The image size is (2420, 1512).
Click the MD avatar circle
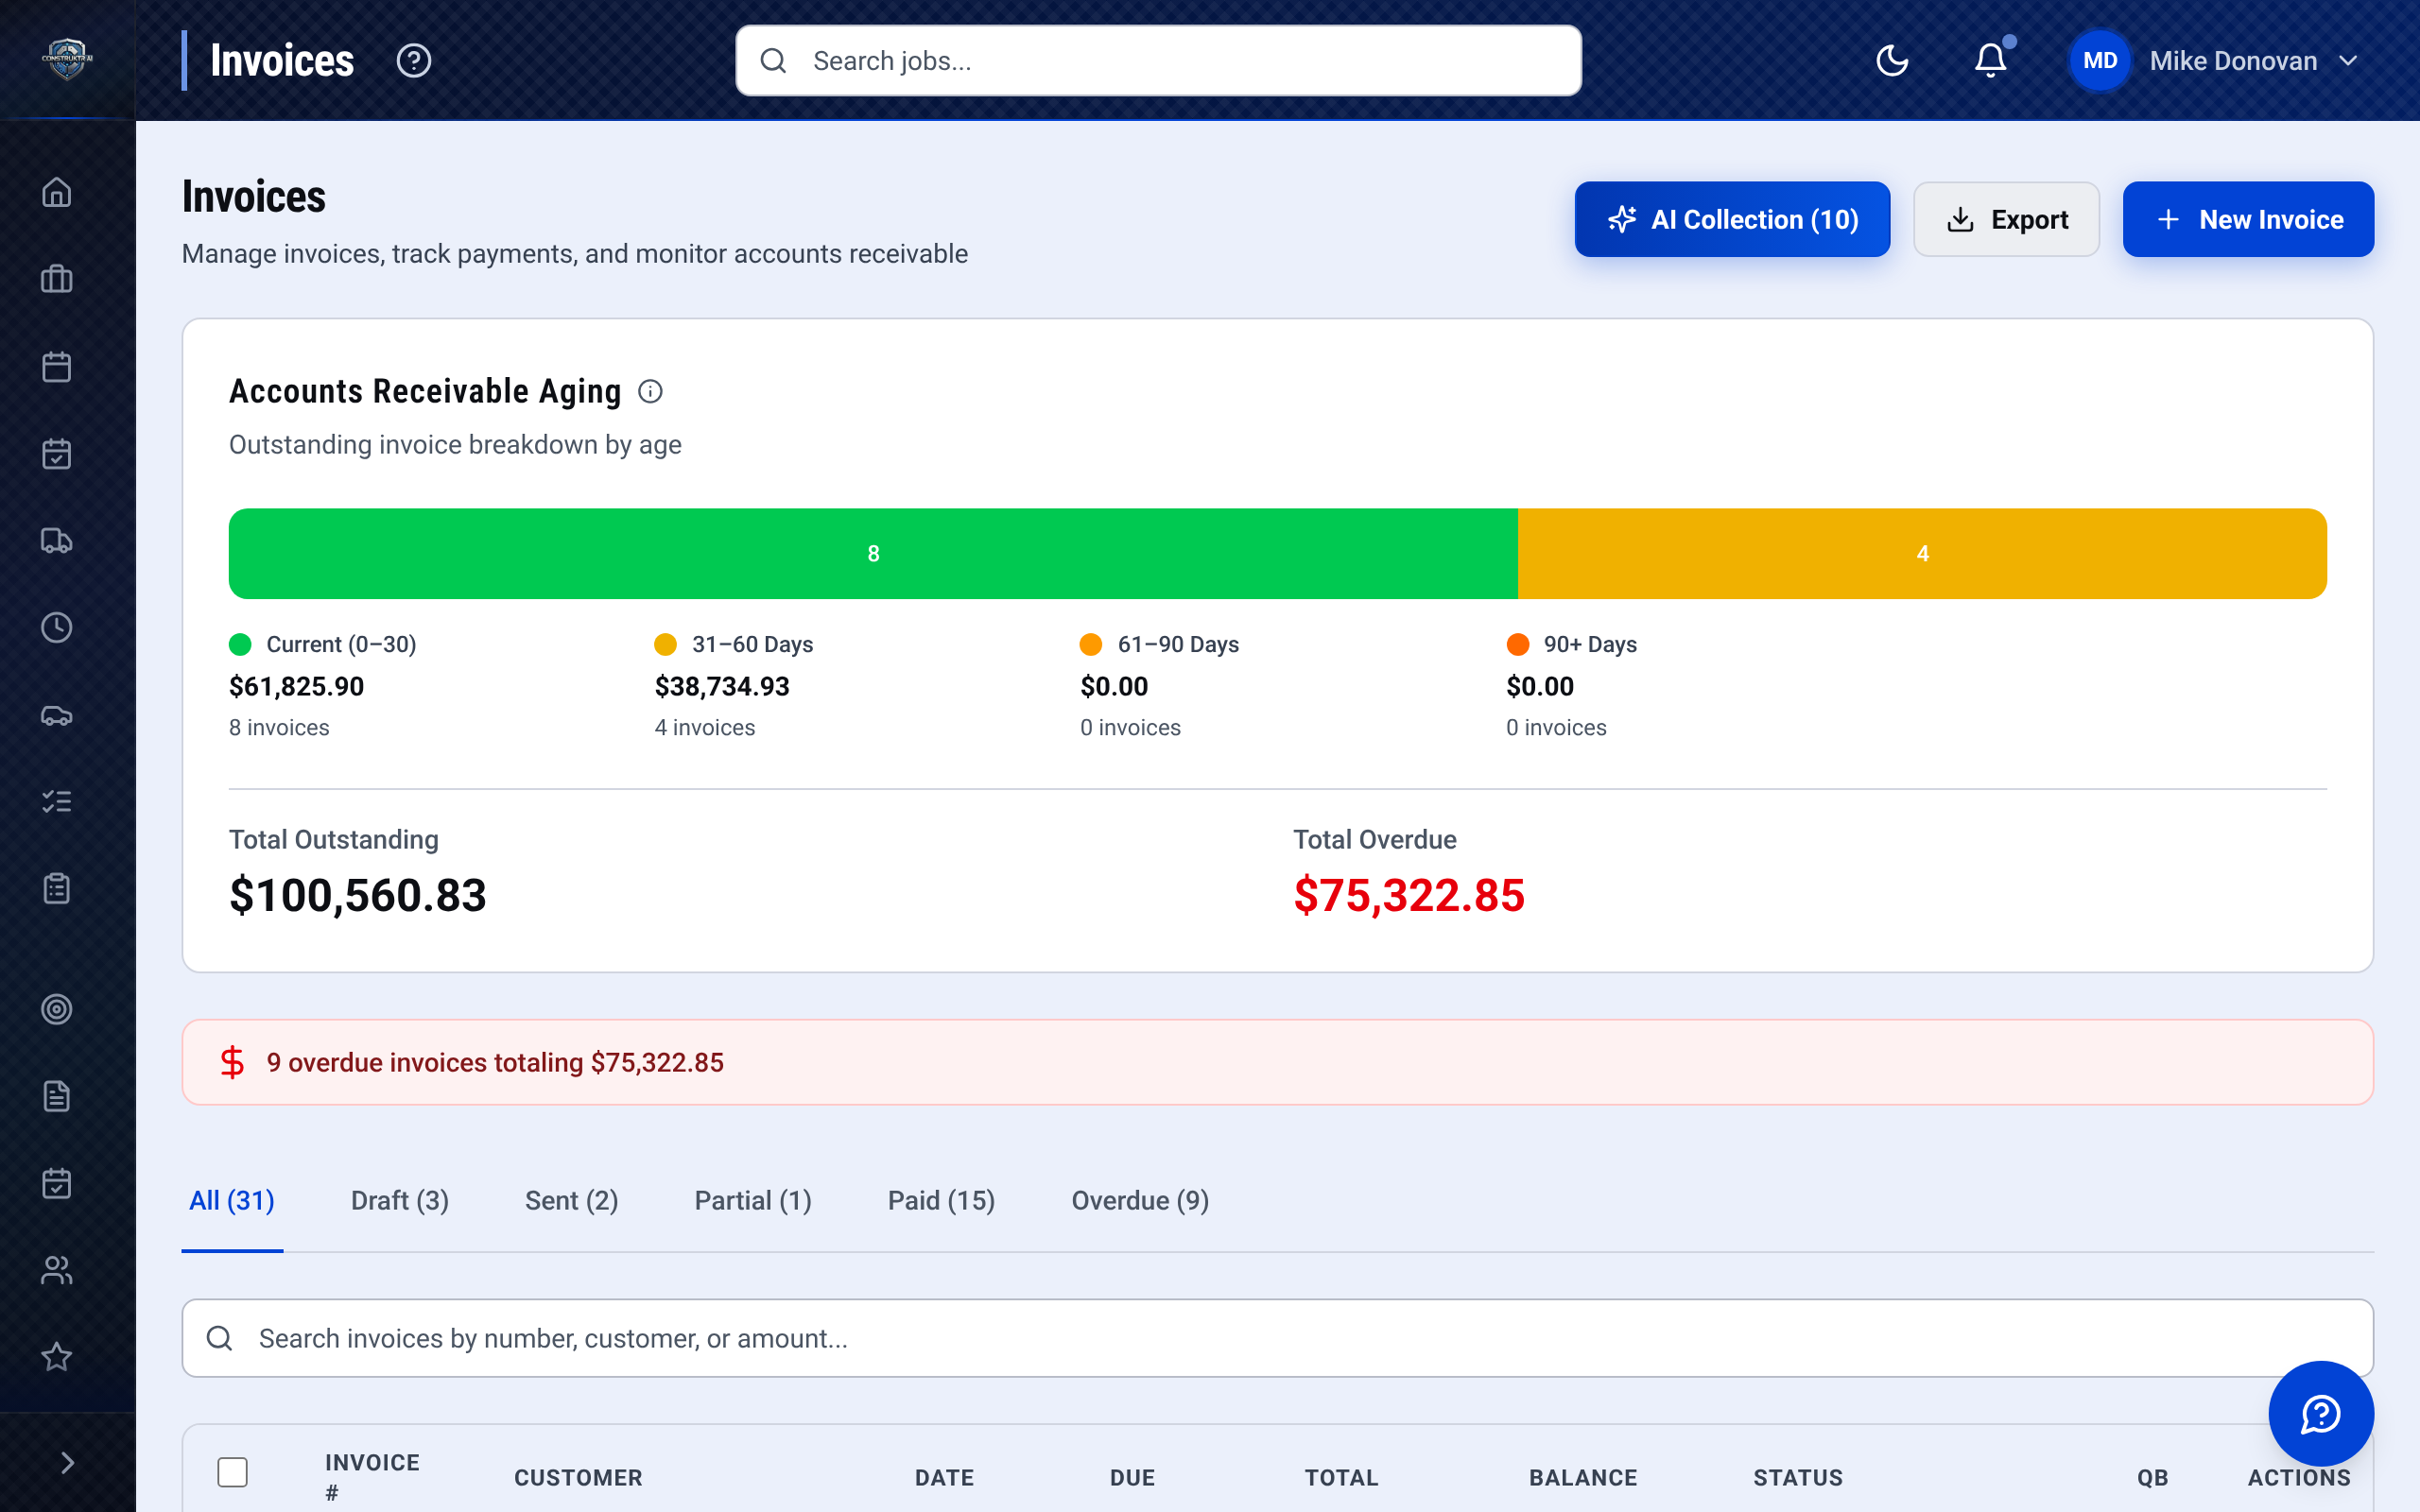click(x=2100, y=61)
